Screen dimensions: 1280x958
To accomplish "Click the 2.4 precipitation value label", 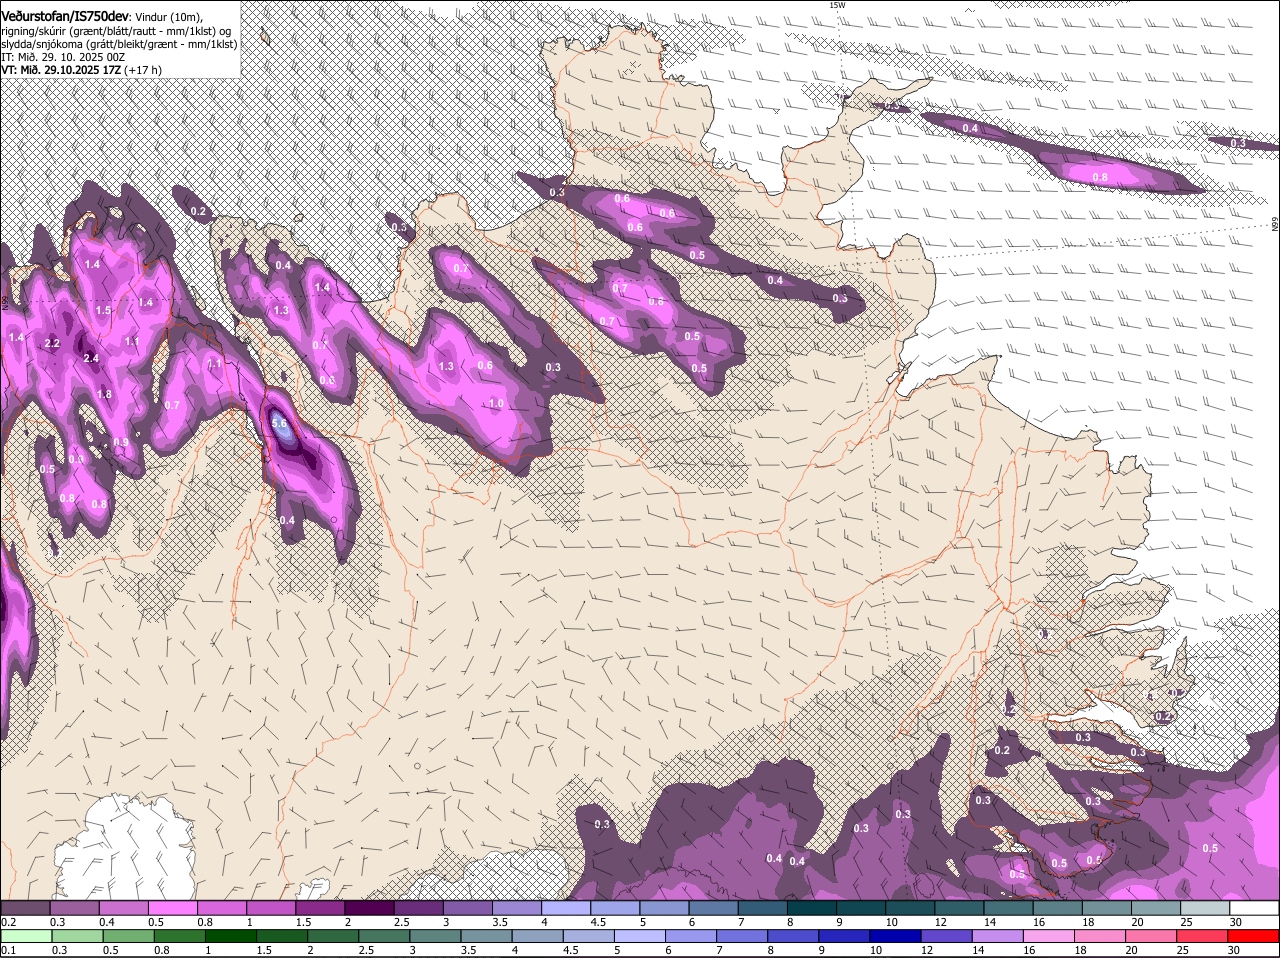I will click(x=91, y=358).
